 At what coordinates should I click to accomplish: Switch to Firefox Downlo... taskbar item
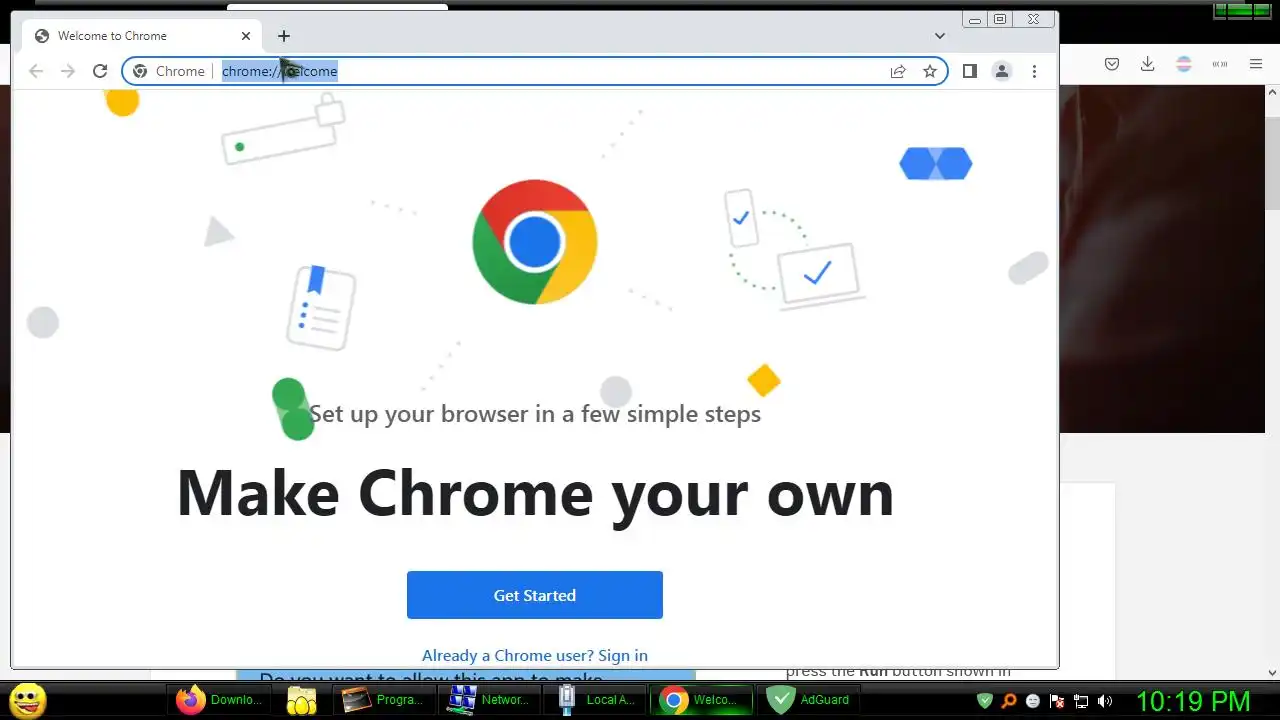(219, 700)
